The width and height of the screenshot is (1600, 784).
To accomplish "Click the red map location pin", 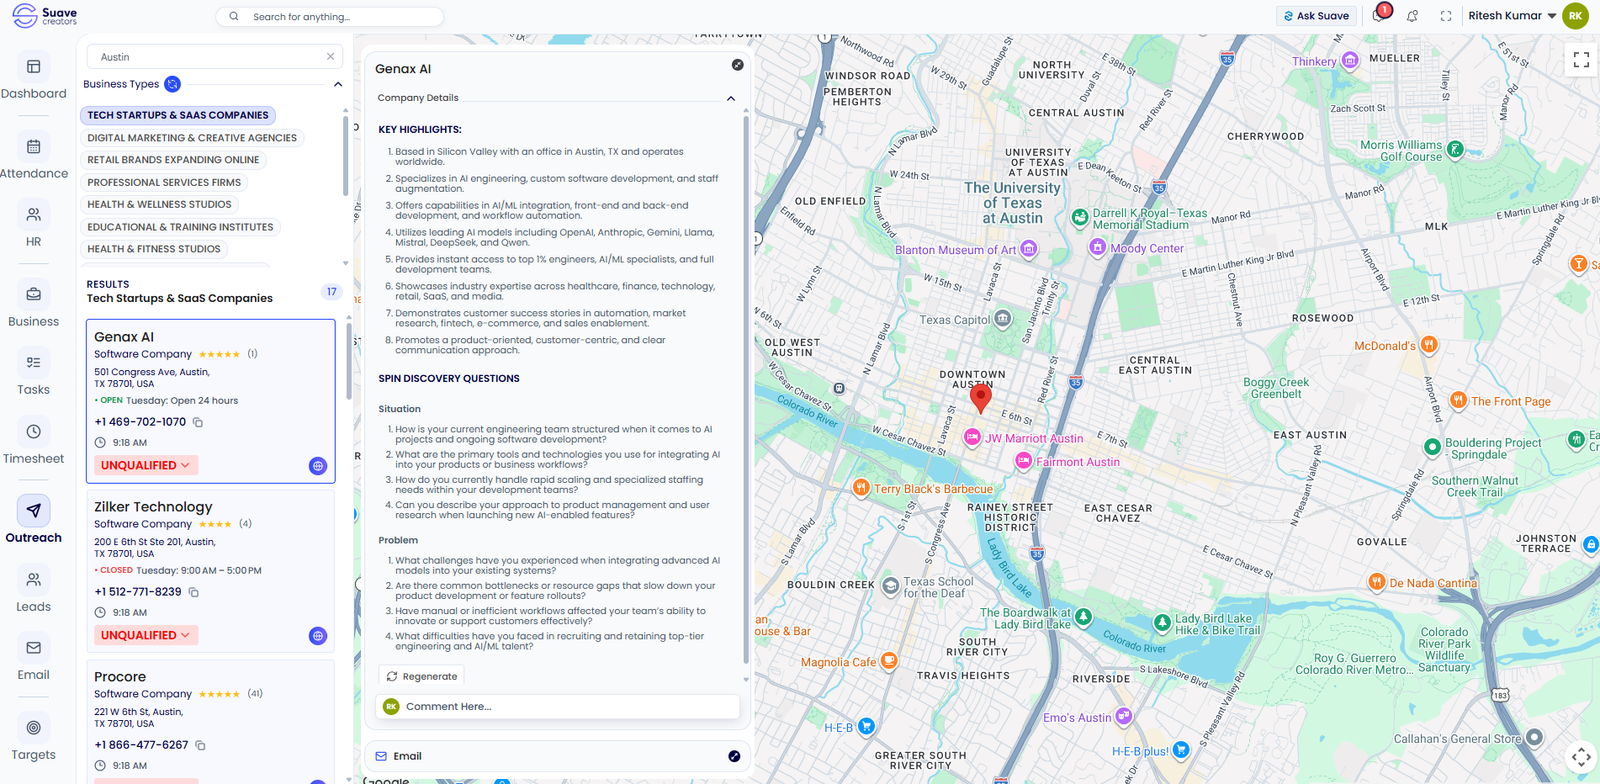I will tap(981, 398).
